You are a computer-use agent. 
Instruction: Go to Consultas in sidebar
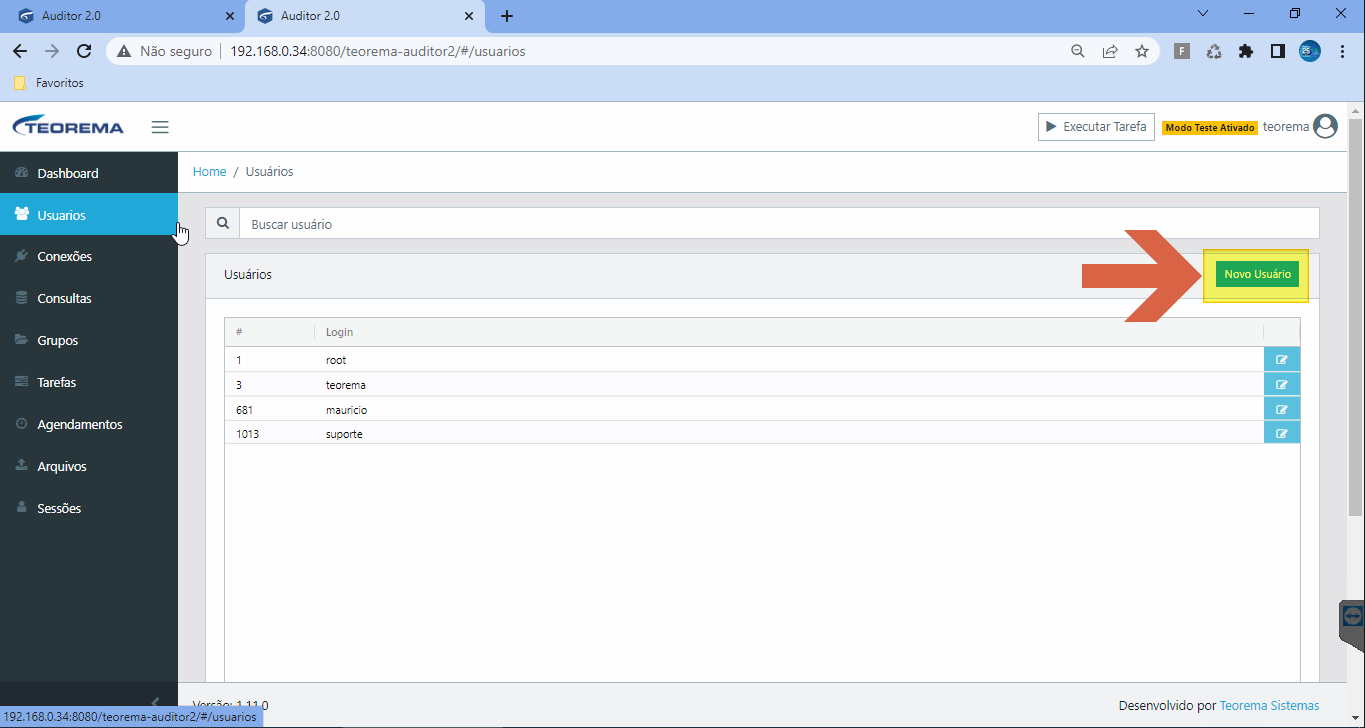pyautogui.click(x=89, y=299)
